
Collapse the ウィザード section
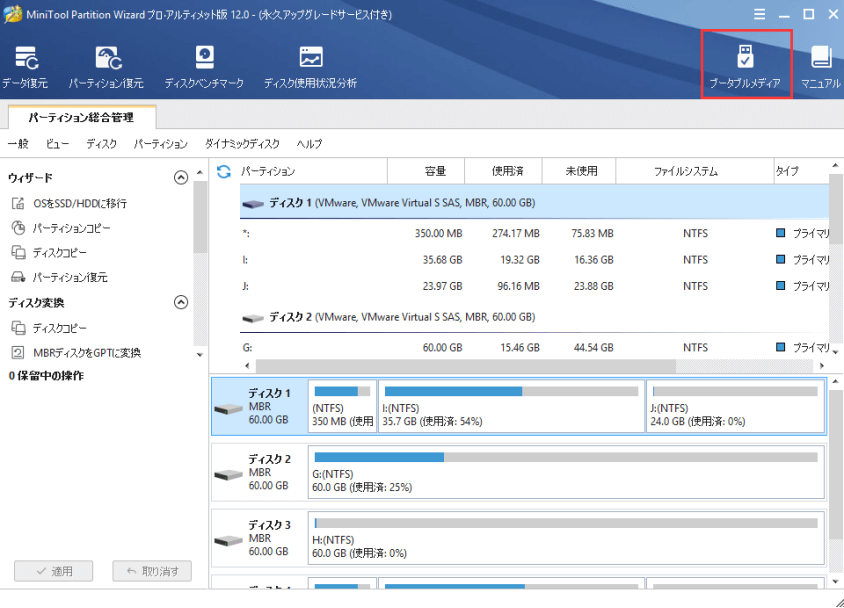click(x=181, y=178)
